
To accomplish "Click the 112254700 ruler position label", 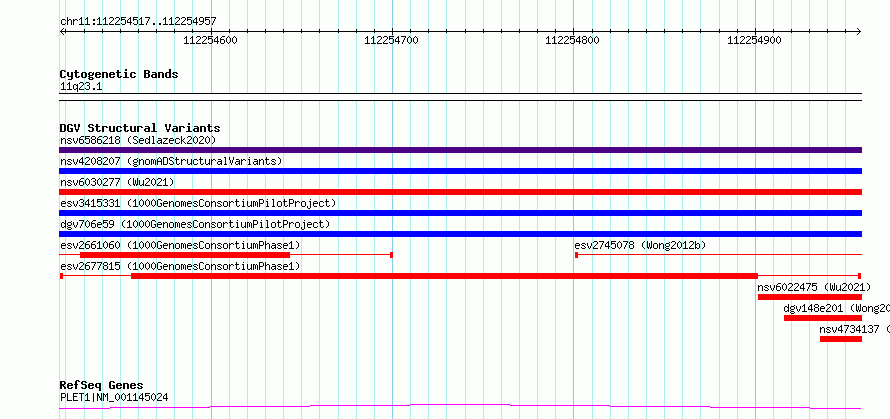I will point(391,40).
